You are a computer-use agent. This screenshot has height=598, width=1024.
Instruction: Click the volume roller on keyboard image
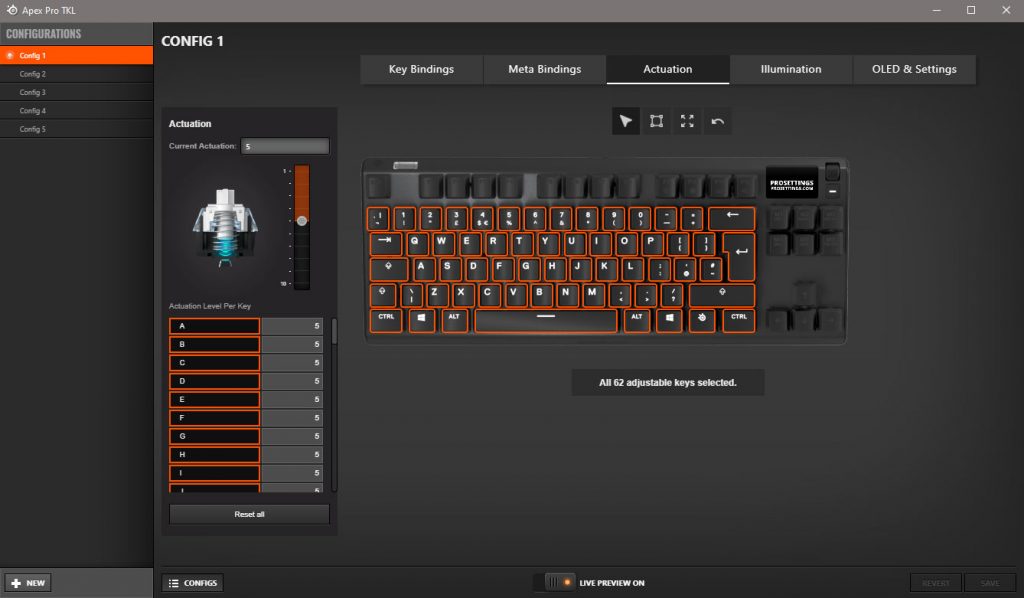coord(832,172)
